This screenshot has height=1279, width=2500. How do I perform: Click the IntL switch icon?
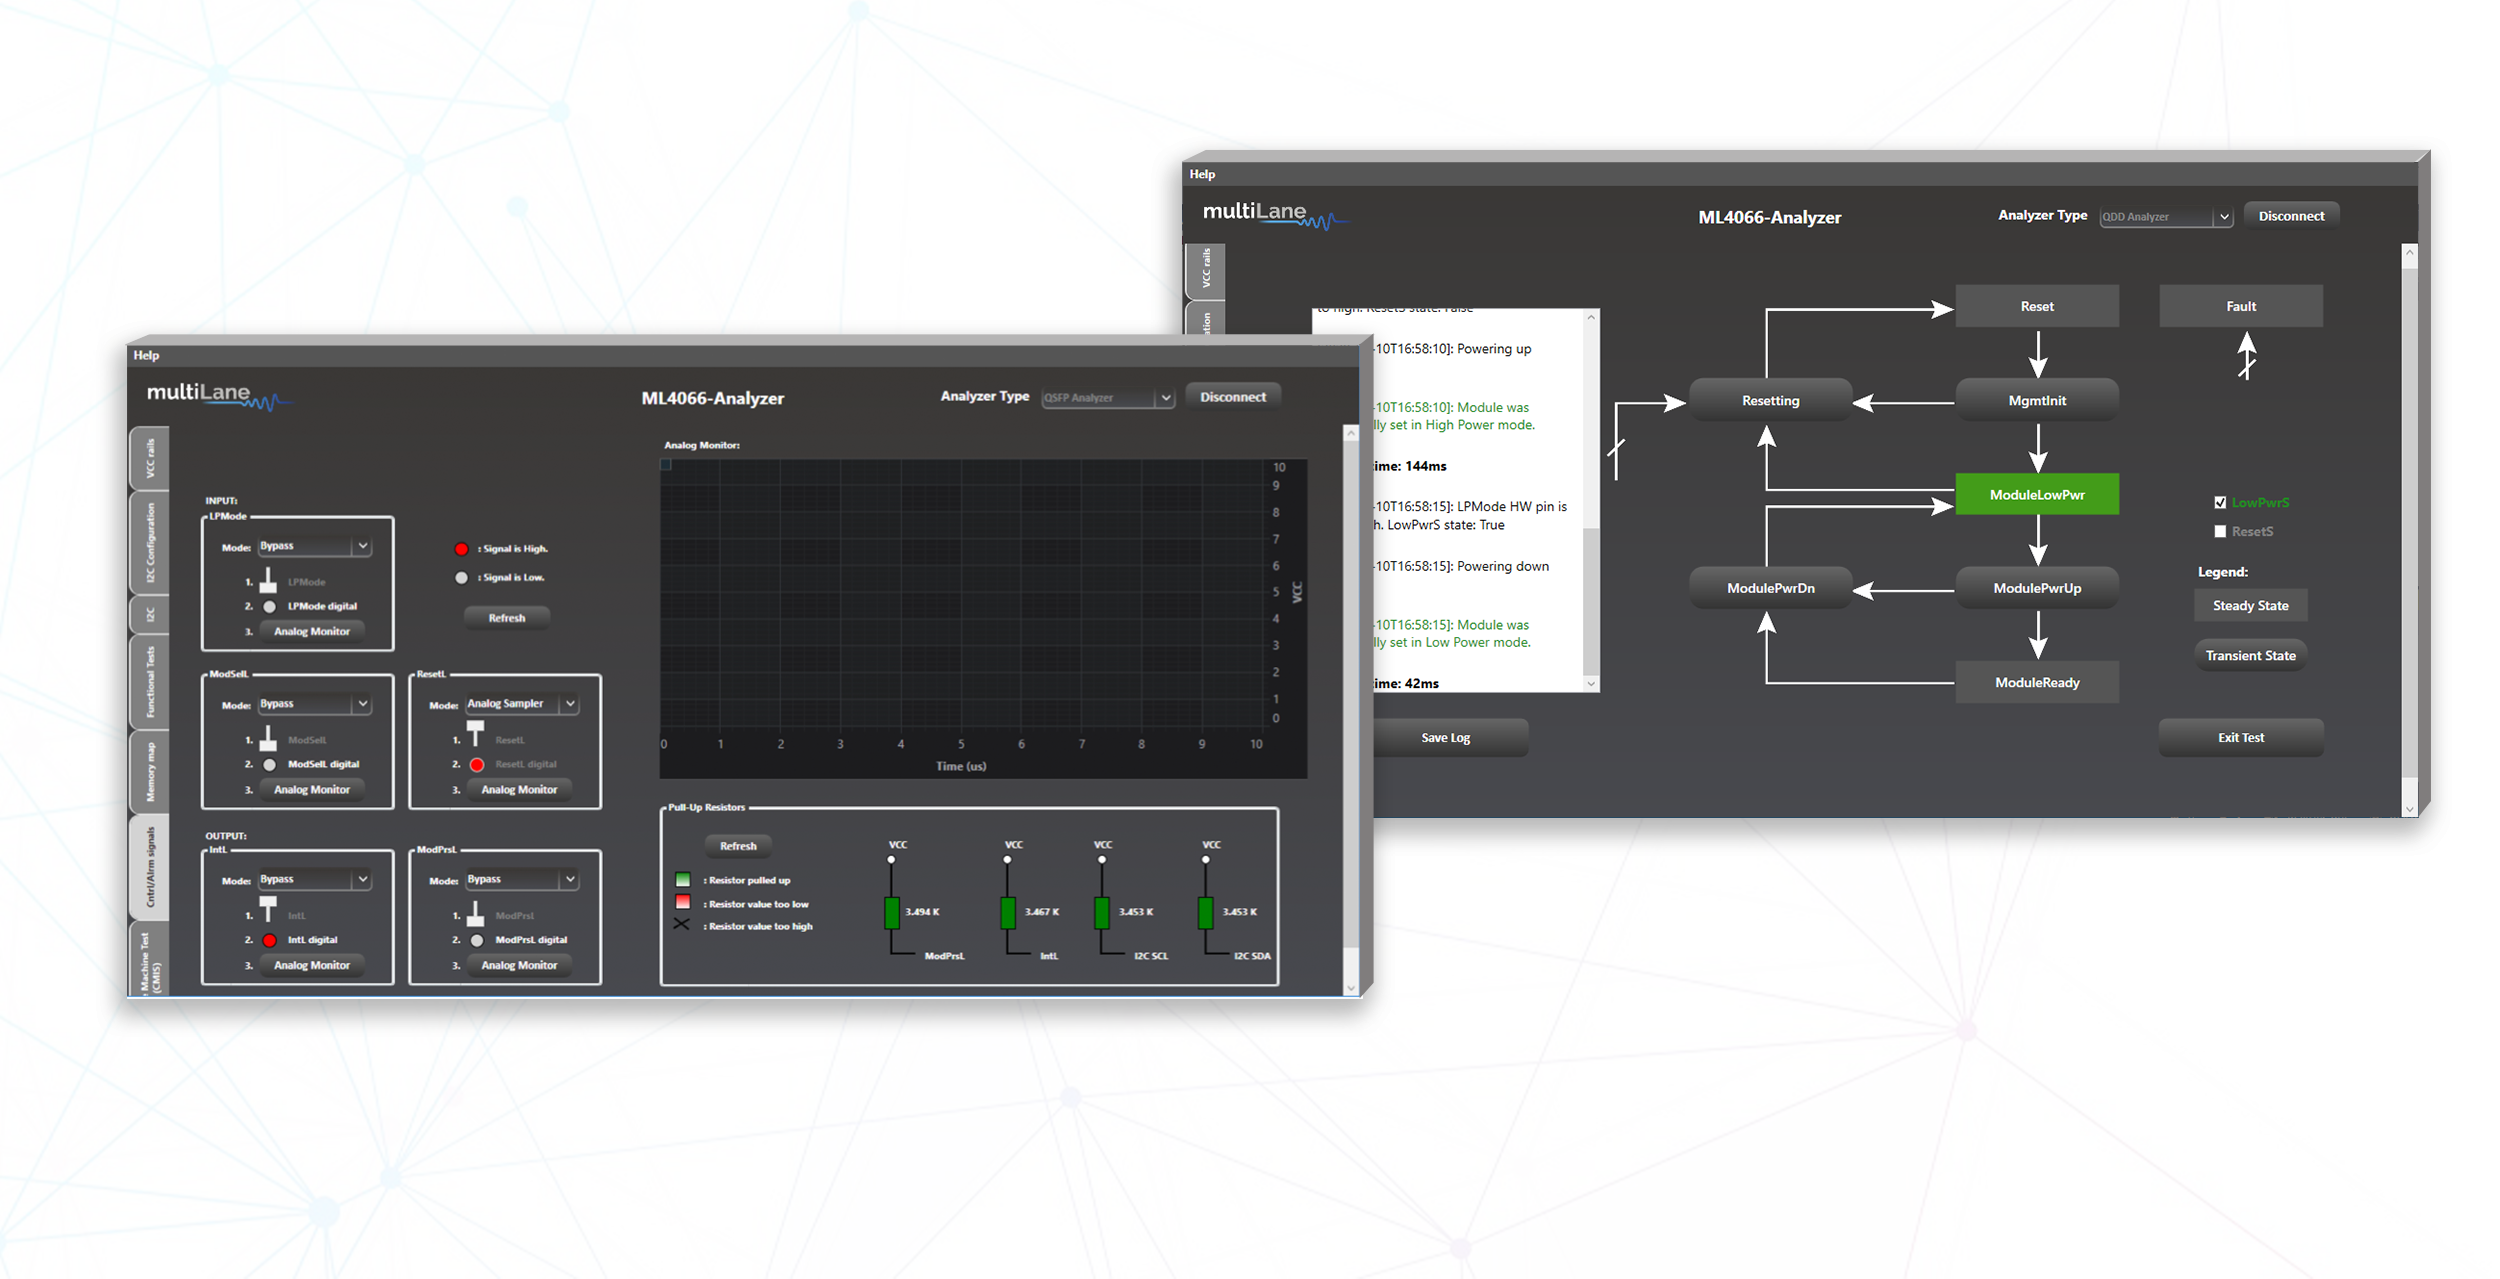pyautogui.click(x=268, y=909)
